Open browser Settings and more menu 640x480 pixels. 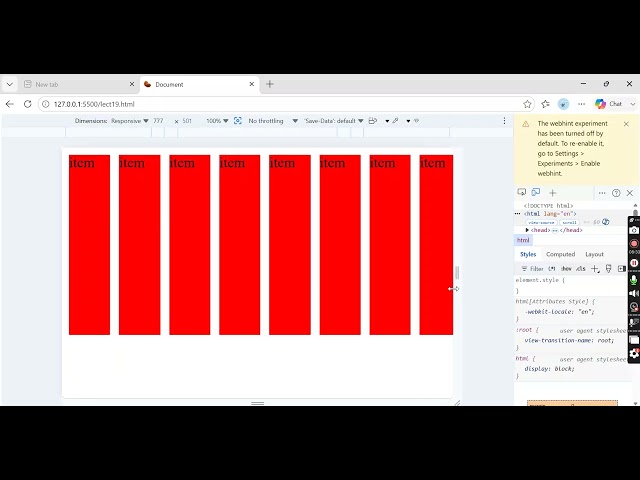point(582,104)
